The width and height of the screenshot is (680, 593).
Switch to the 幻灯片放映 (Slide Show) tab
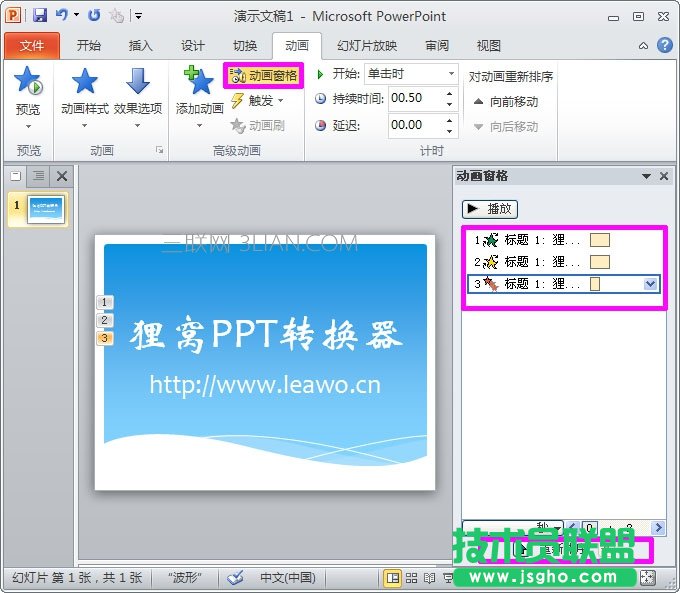[367, 46]
